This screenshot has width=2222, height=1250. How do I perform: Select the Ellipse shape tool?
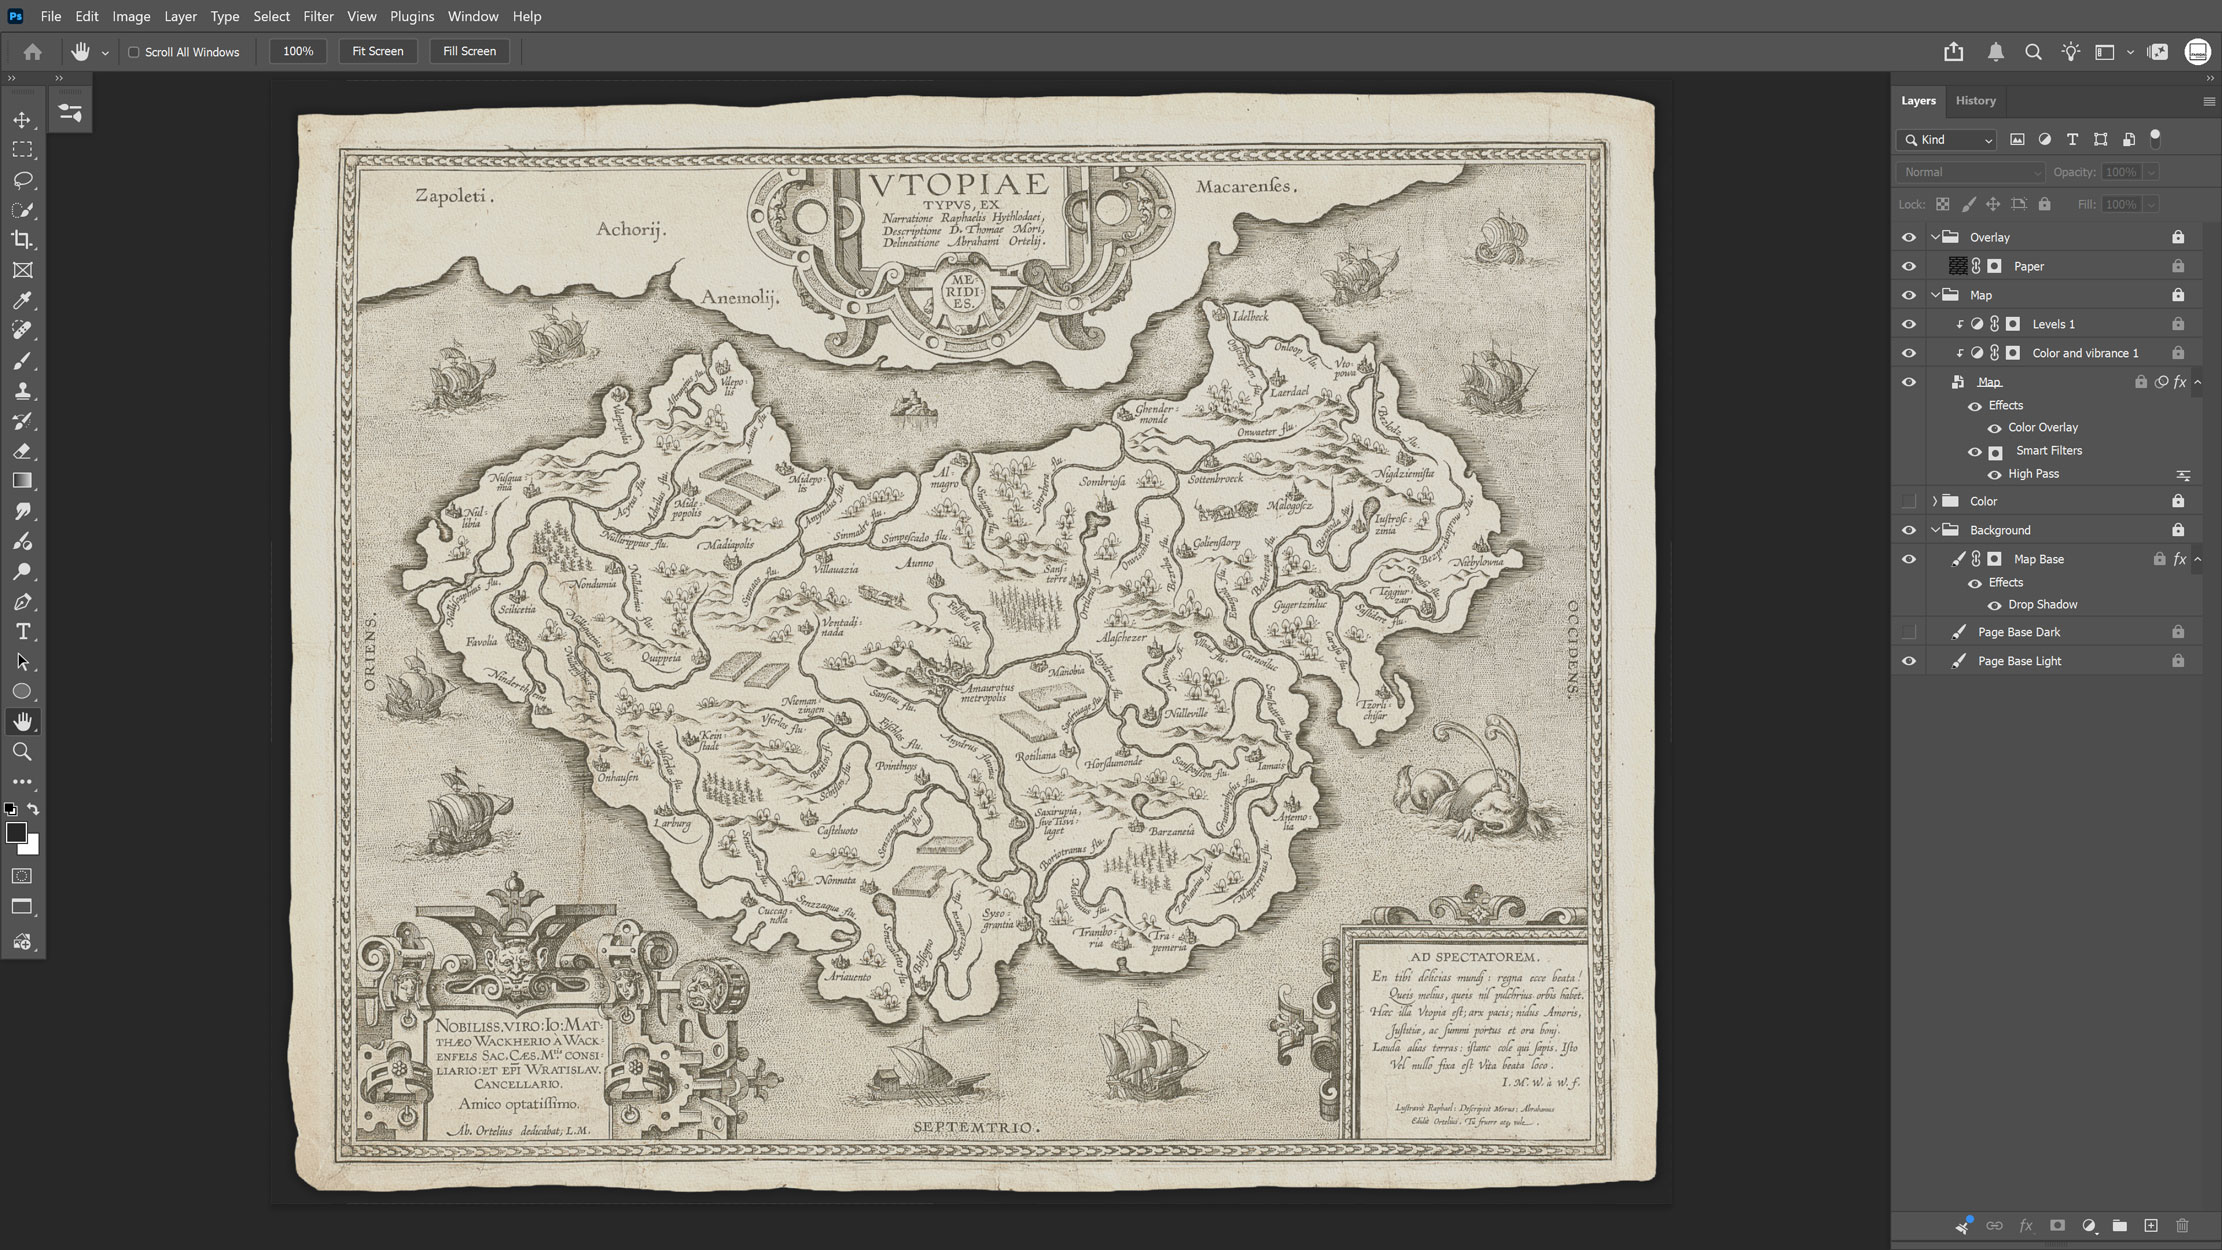click(22, 692)
